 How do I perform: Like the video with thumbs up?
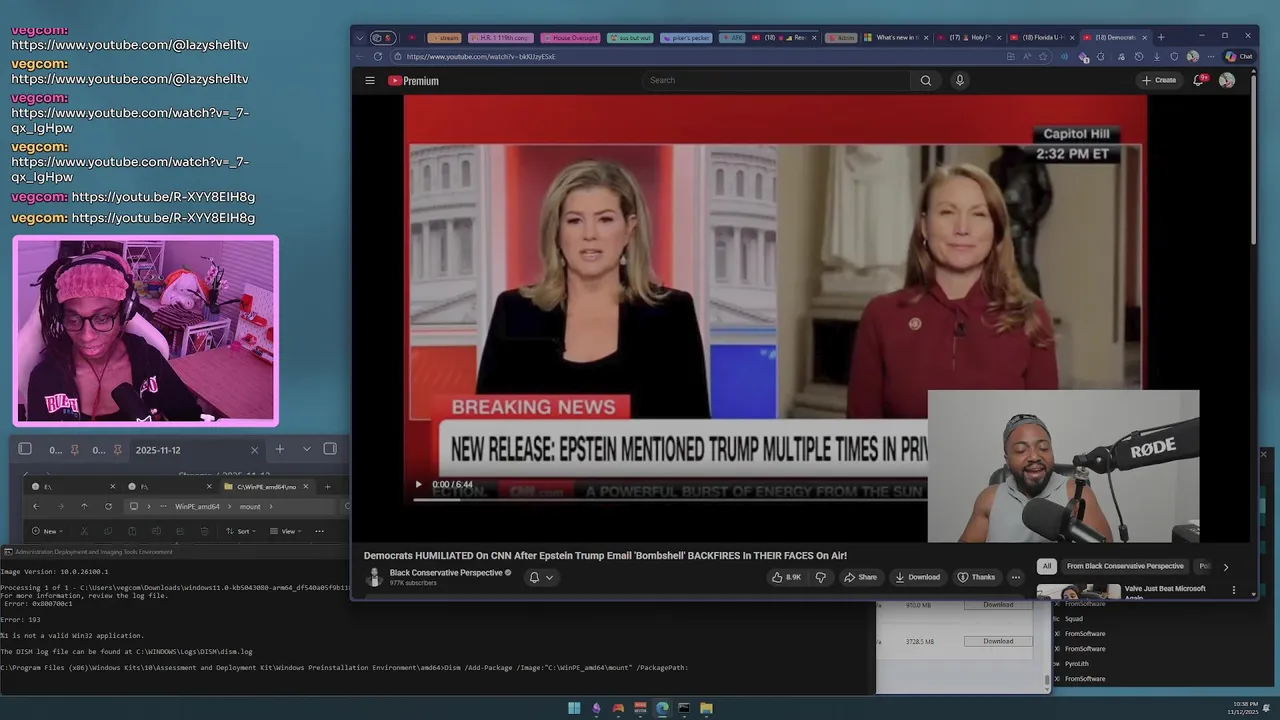(x=786, y=577)
